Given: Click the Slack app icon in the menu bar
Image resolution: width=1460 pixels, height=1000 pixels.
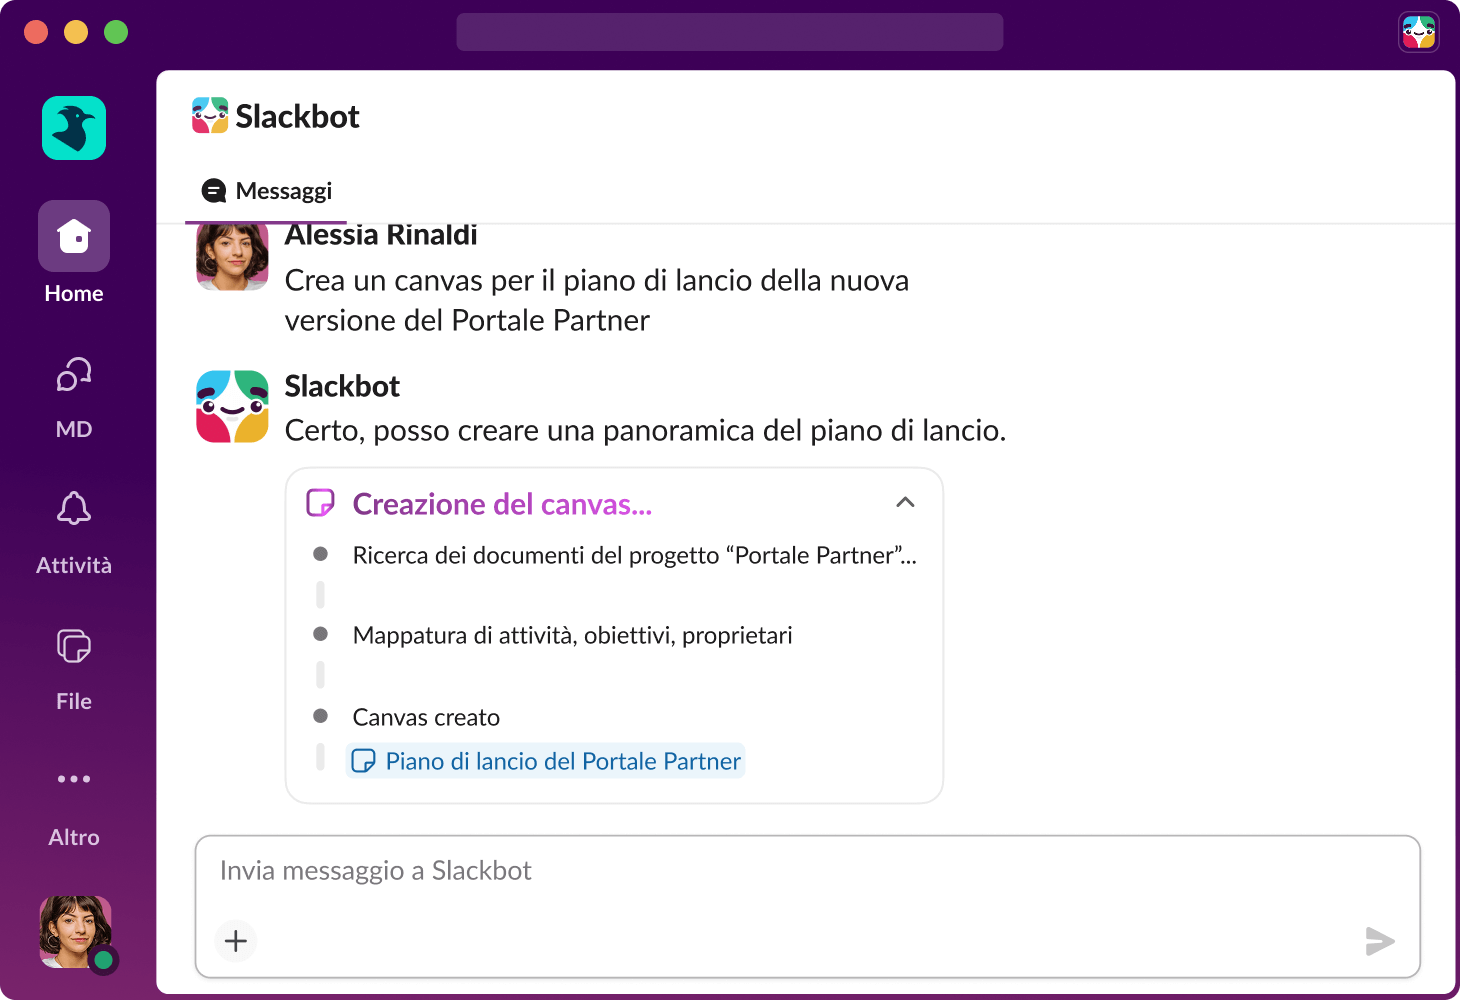Looking at the screenshot, I should point(1419,31).
